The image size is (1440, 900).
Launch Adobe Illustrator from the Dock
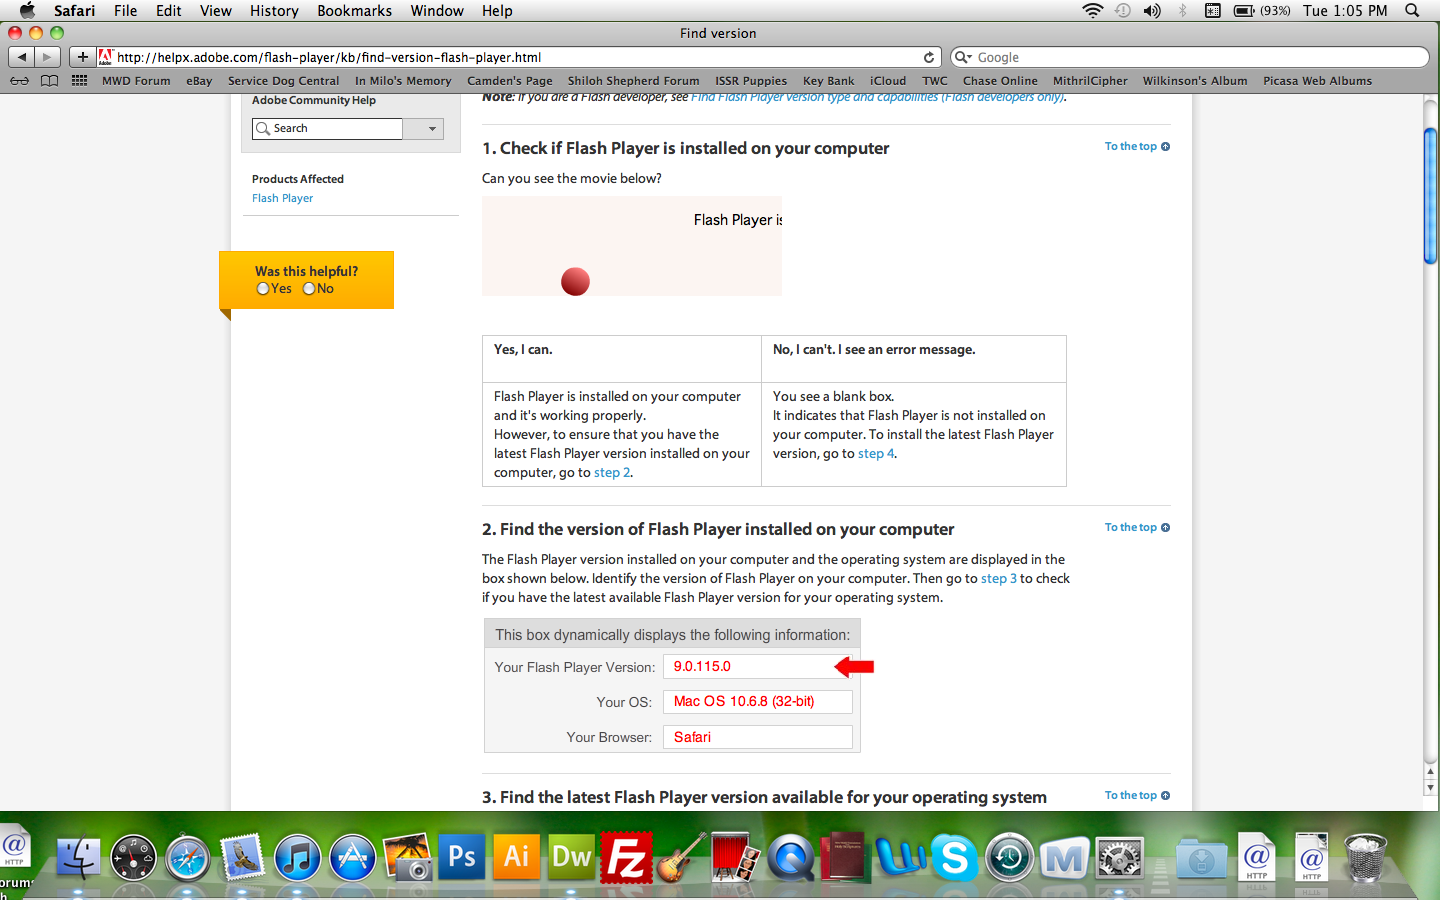517,857
